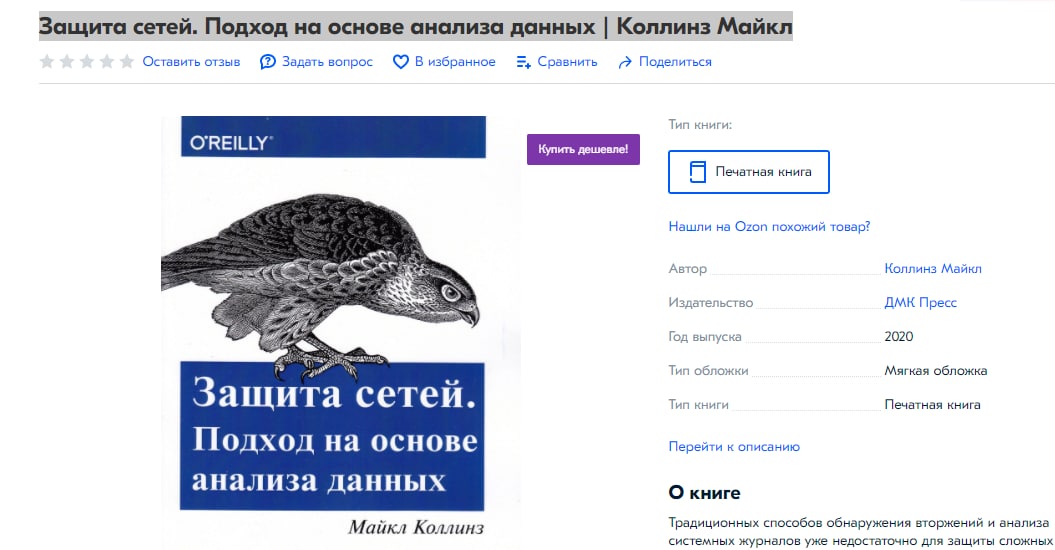The width and height of the screenshot is (1055, 550).
Task: Click the third rating star
Action: 87,62
